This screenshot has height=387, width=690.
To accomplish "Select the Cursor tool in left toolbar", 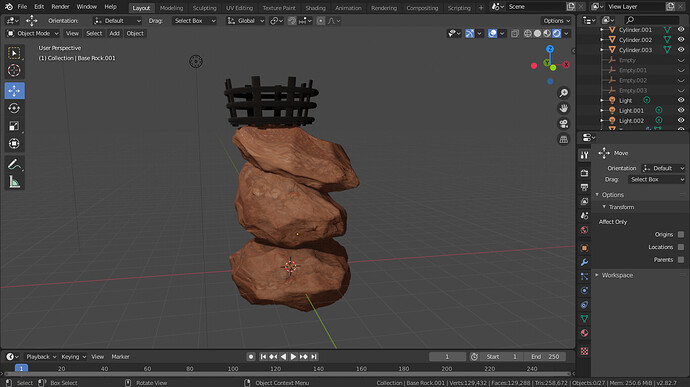I will click(x=14, y=70).
